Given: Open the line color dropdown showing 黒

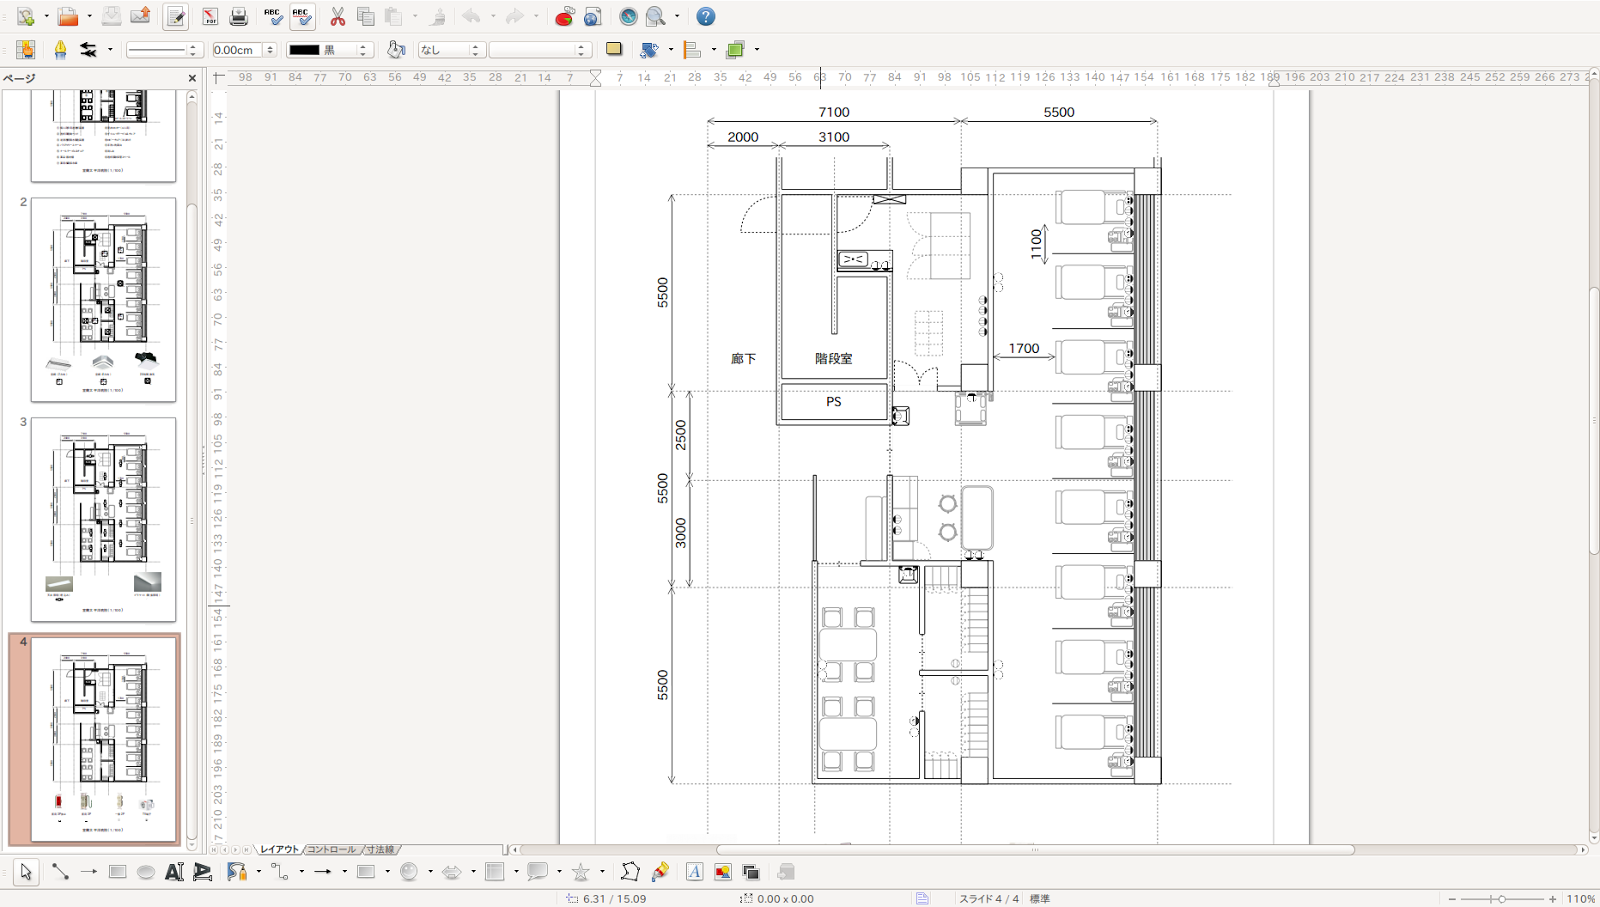Looking at the screenshot, I should click(x=329, y=49).
